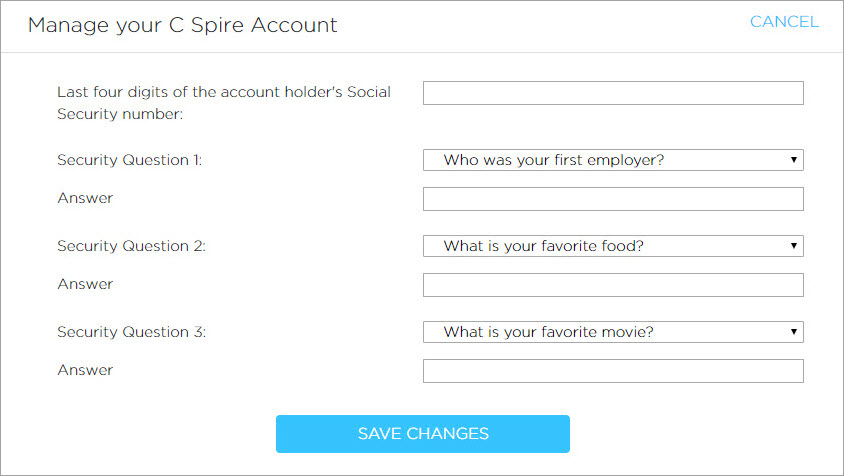
Task: Click the Answer label under Security Question 1
Action: tap(85, 198)
